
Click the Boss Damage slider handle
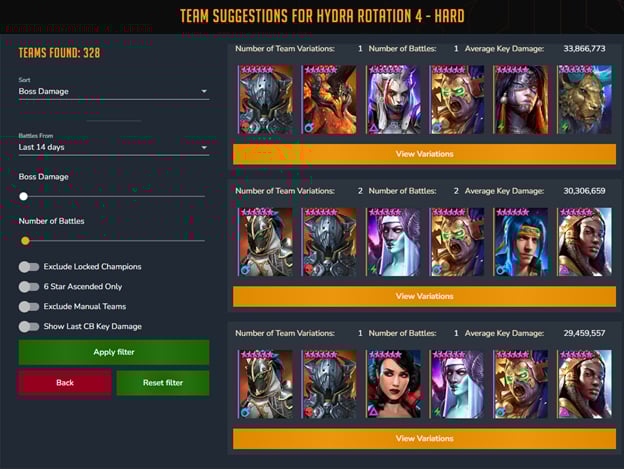[23, 196]
